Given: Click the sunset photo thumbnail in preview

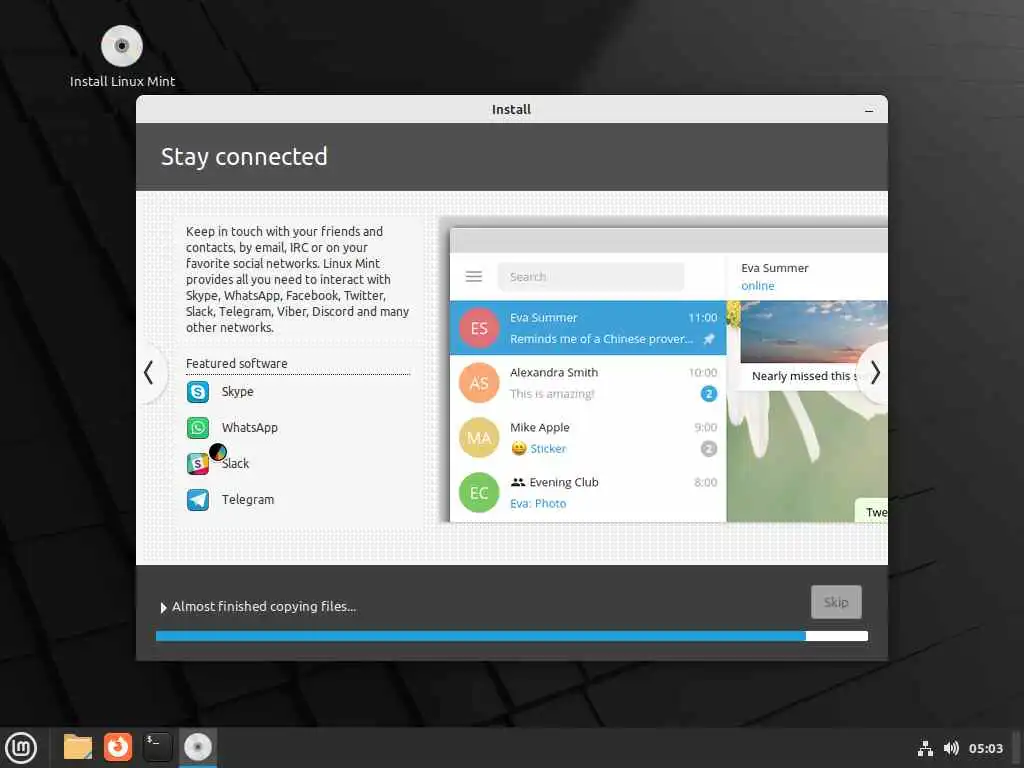Looking at the screenshot, I should click(x=814, y=332).
